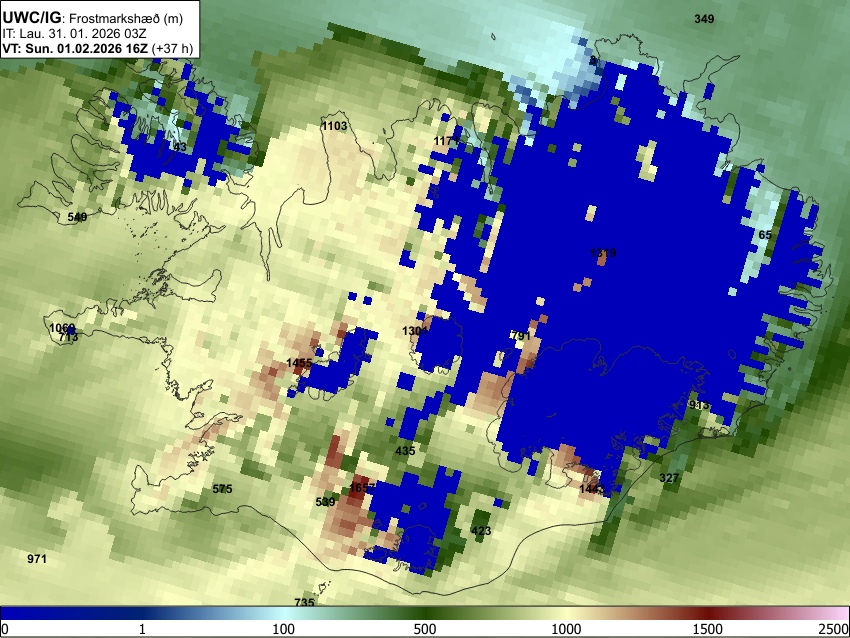This screenshot has height=638, width=850.
Task: Click map value label 327
Action: tap(669, 478)
